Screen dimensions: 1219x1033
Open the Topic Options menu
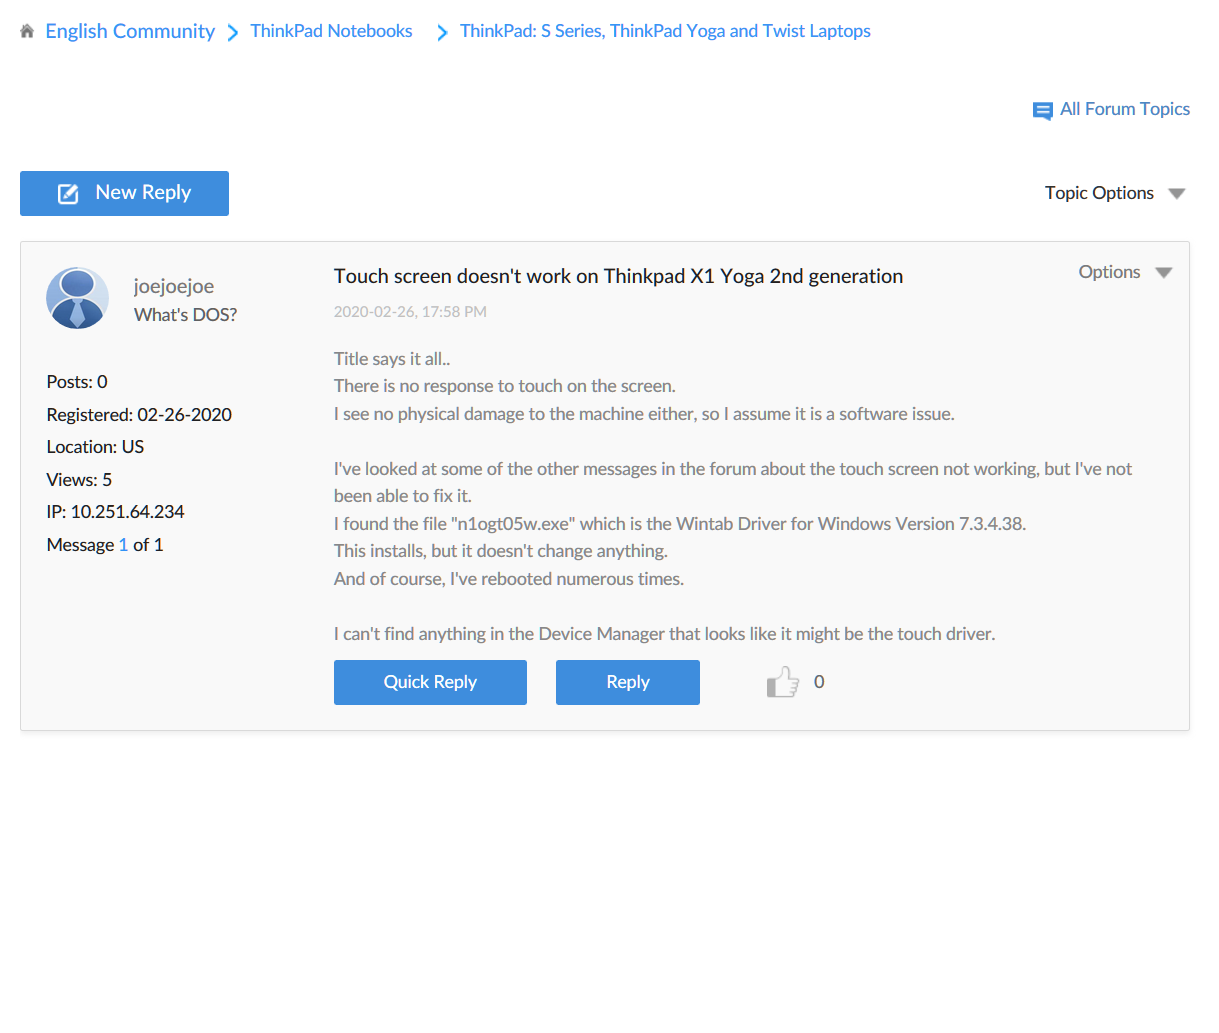(1099, 193)
